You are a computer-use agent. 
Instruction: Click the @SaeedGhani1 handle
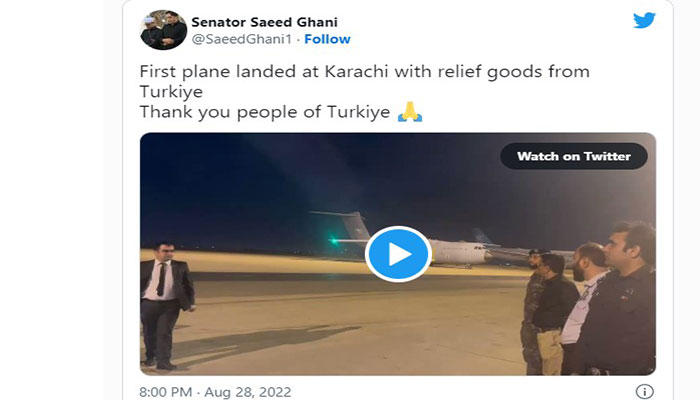pos(242,39)
